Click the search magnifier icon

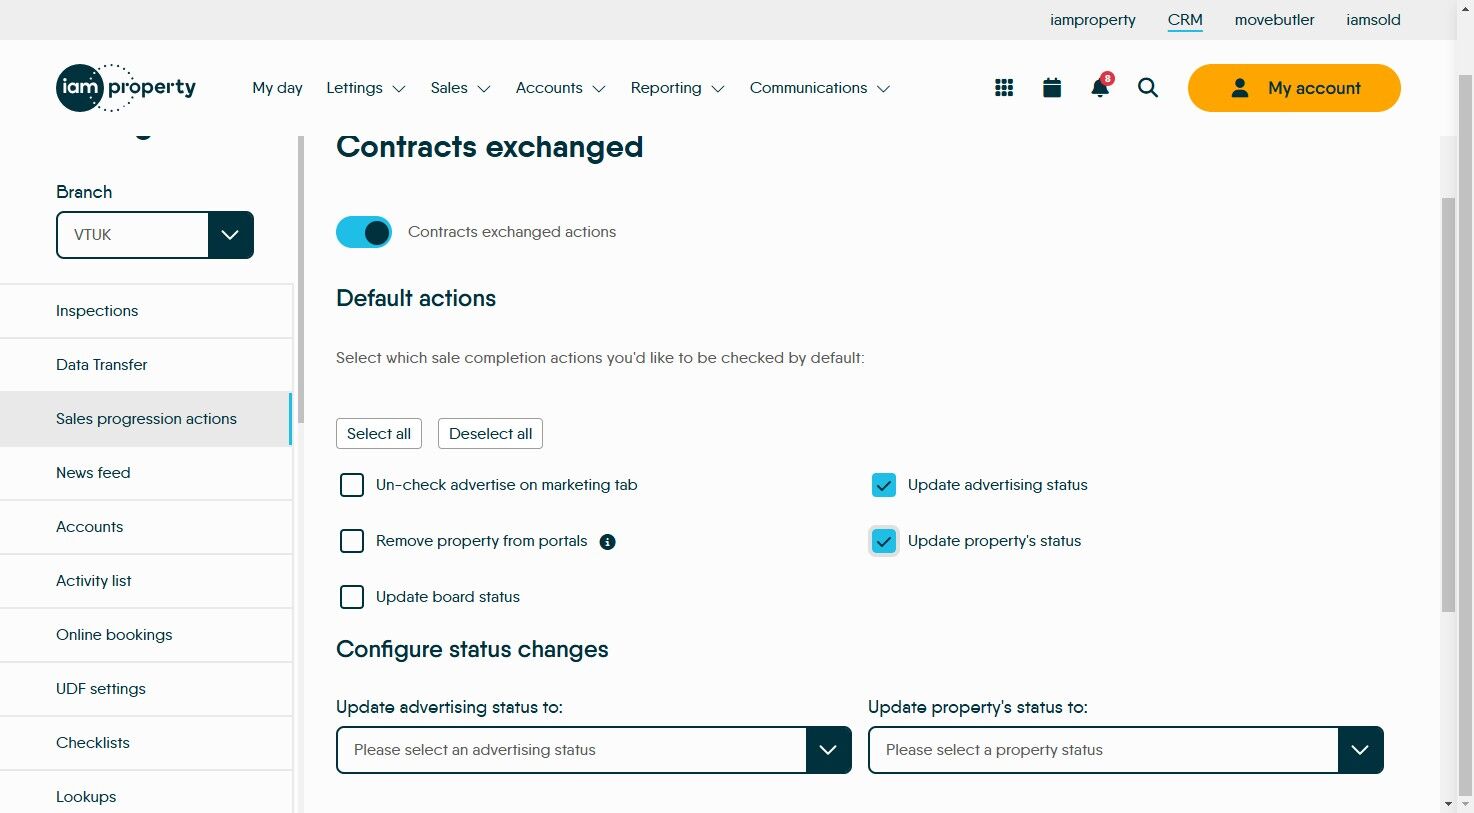(1148, 88)
